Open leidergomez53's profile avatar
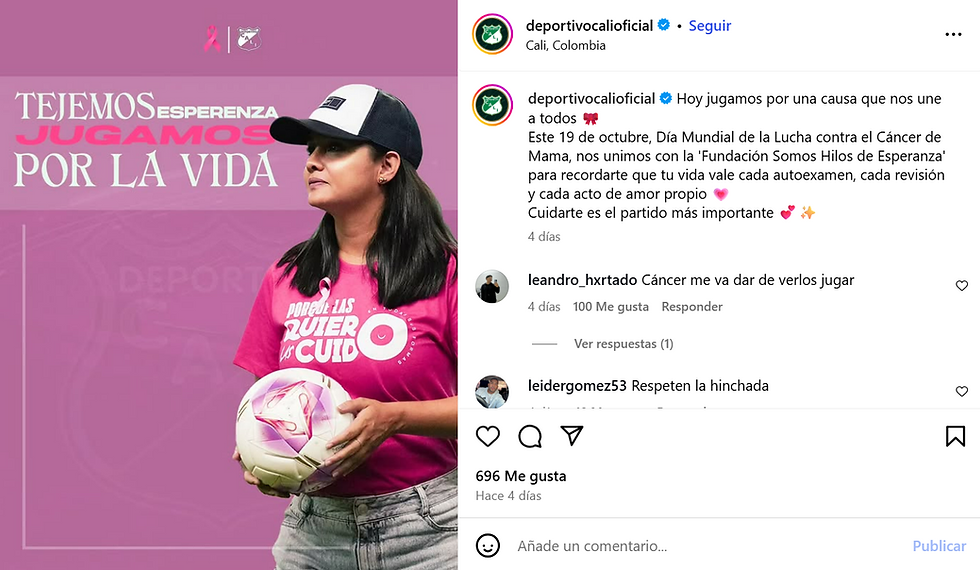980x570 pixels. click(492, 392)
